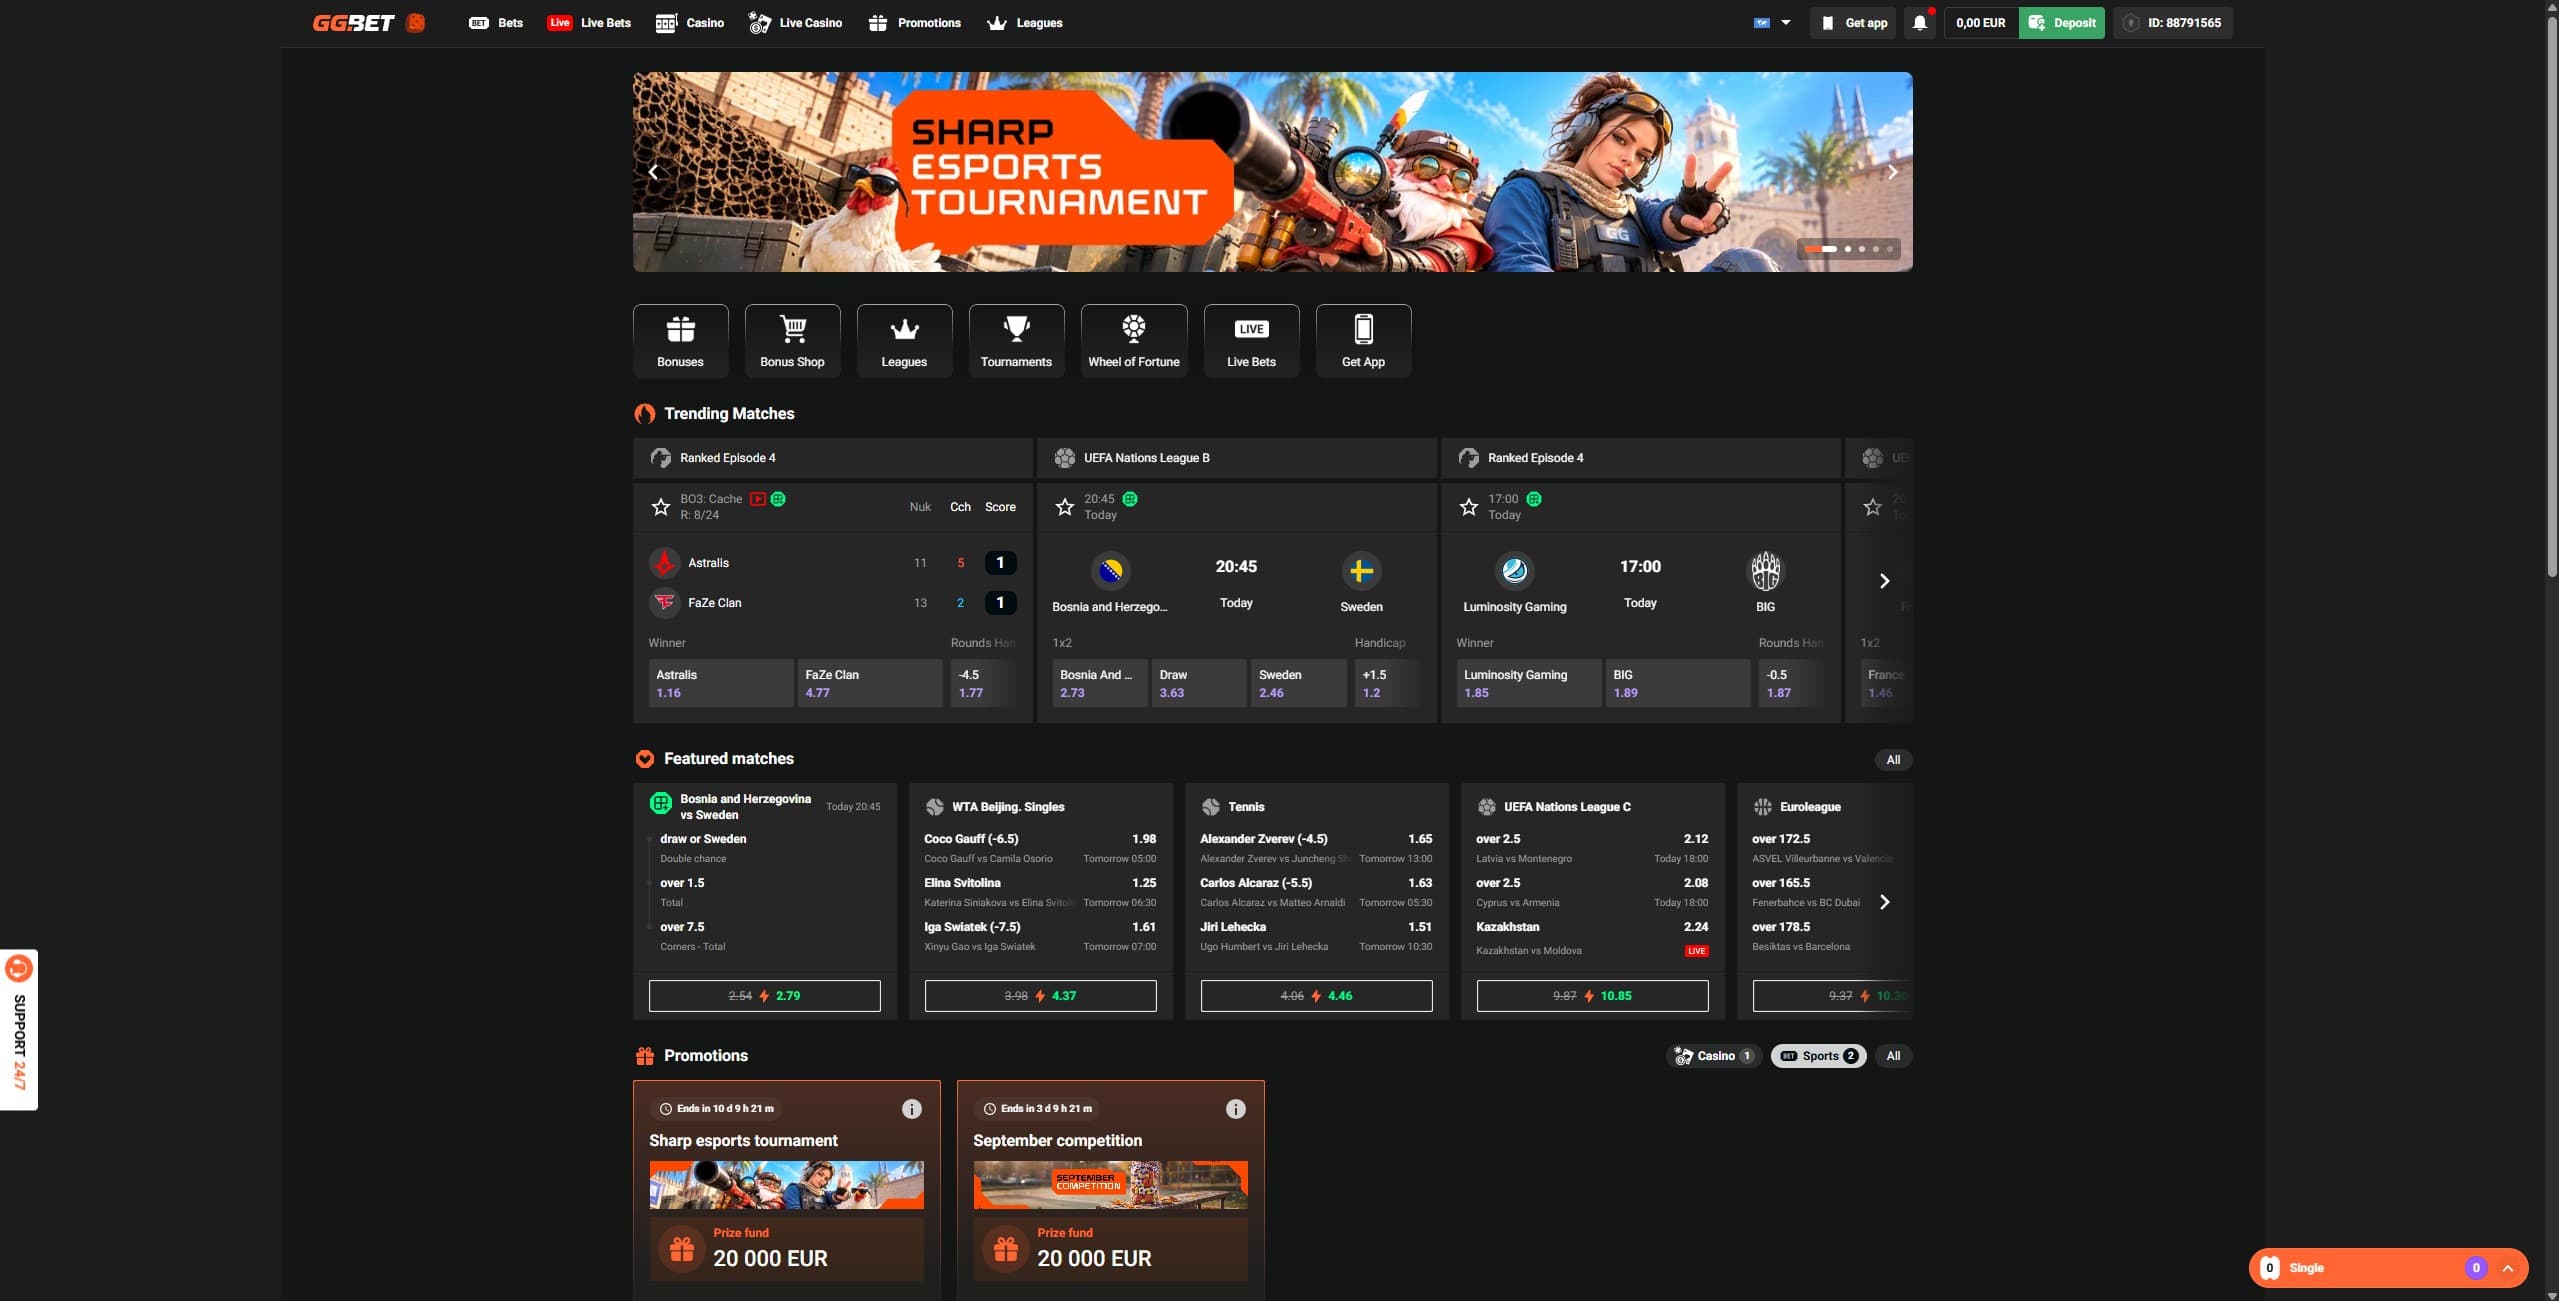Viewport: 2559px width, 1301px height.
Task: Add the boosted 2.79 combo bet
Action: (x=764, y=995)
